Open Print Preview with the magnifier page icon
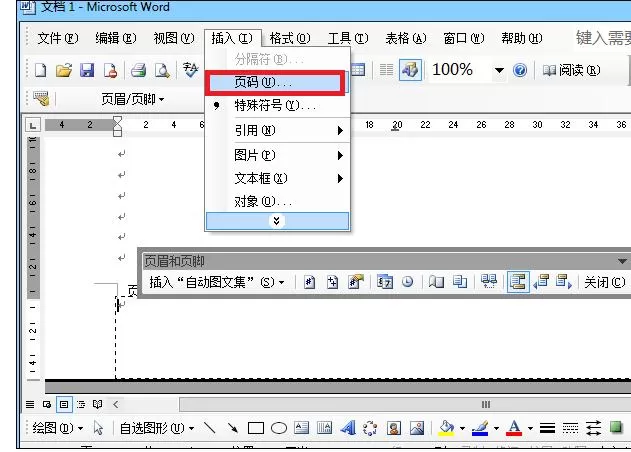Screen dimensions: 631x452 [x=162, y=70]
